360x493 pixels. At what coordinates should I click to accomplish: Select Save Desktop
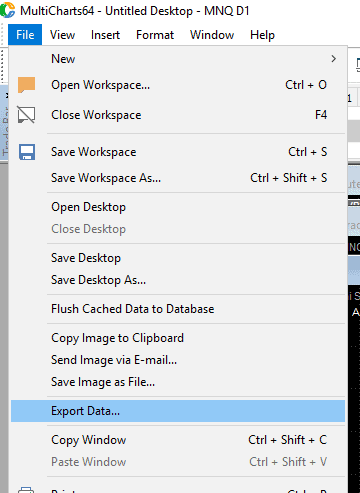(x=178, y=258)
